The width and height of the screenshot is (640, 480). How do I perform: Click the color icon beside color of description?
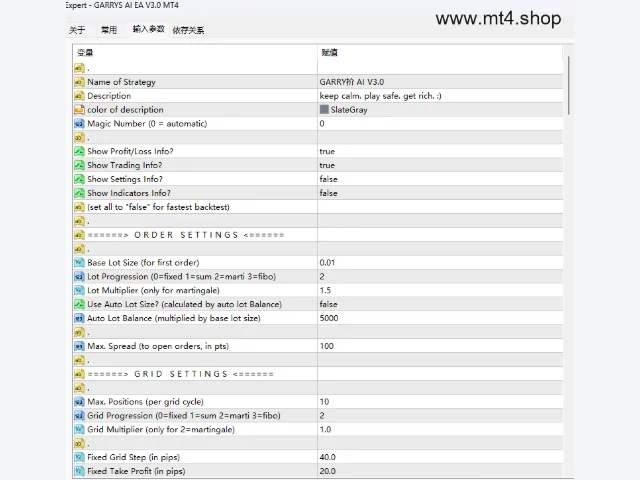coord(79,110)
